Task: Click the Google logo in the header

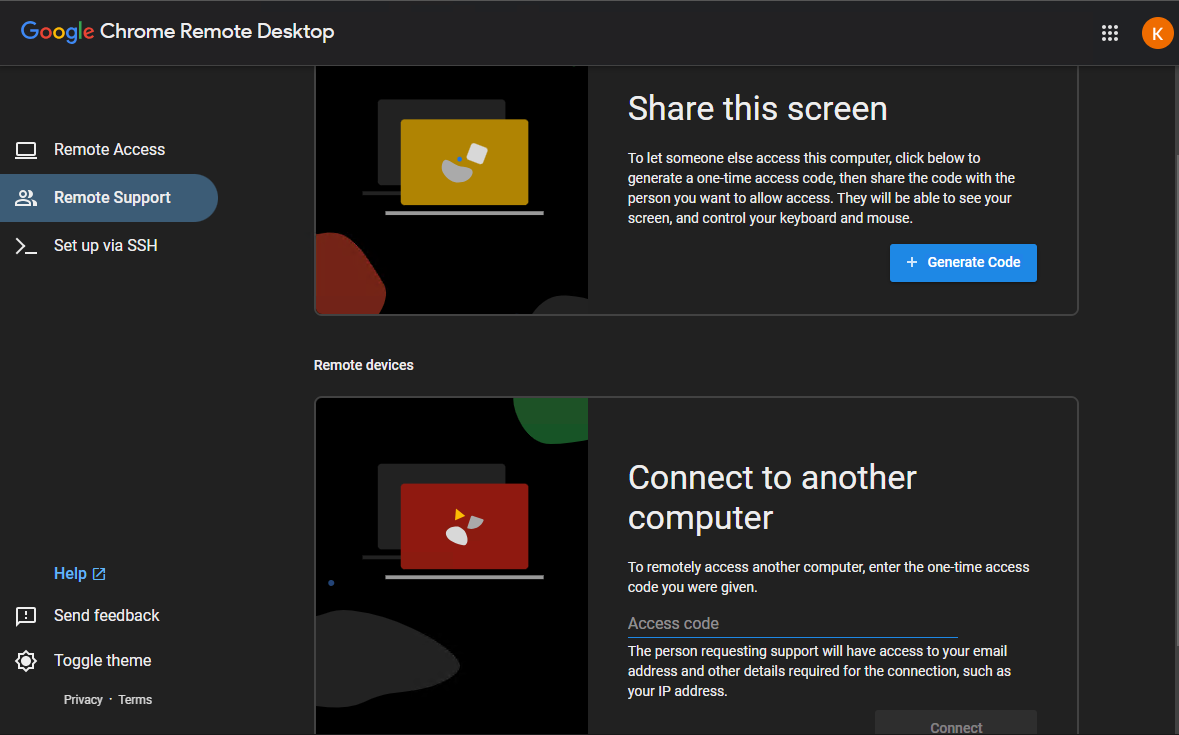Action: click(57, 31)
